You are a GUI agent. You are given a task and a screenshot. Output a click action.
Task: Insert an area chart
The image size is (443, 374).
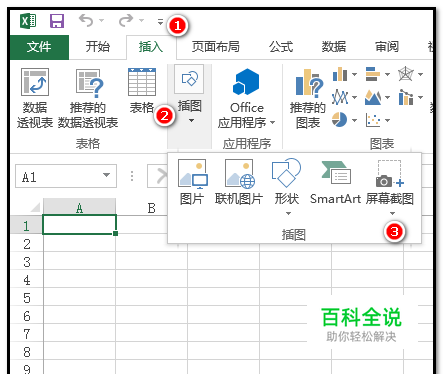click(373, 97)
